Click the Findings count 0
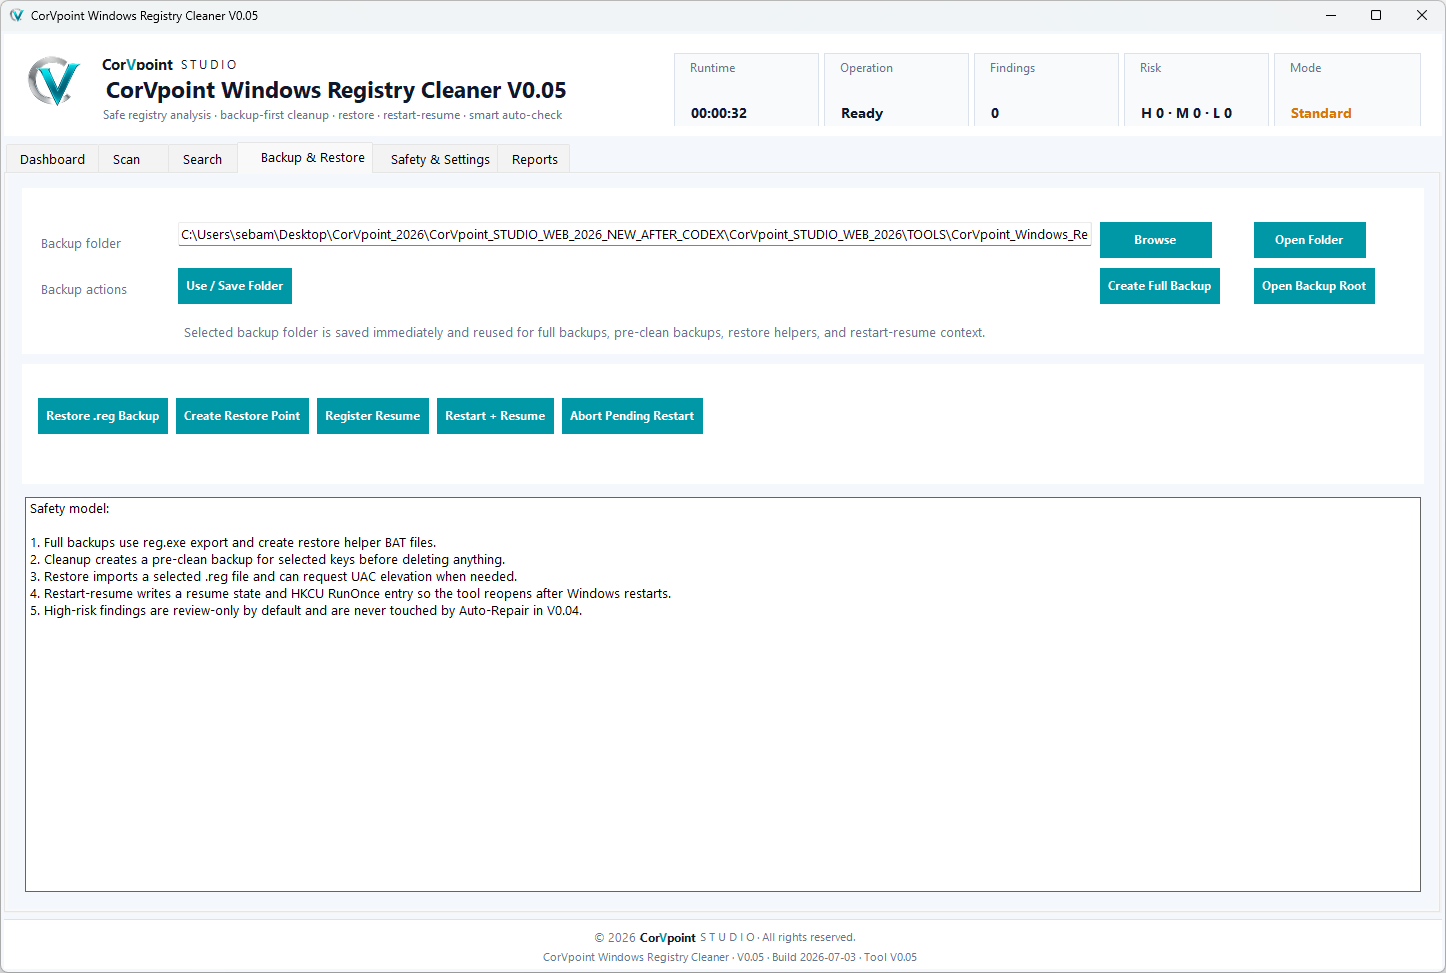The width and height of the screenshot is (1446, 973). [x=995, y=113]
